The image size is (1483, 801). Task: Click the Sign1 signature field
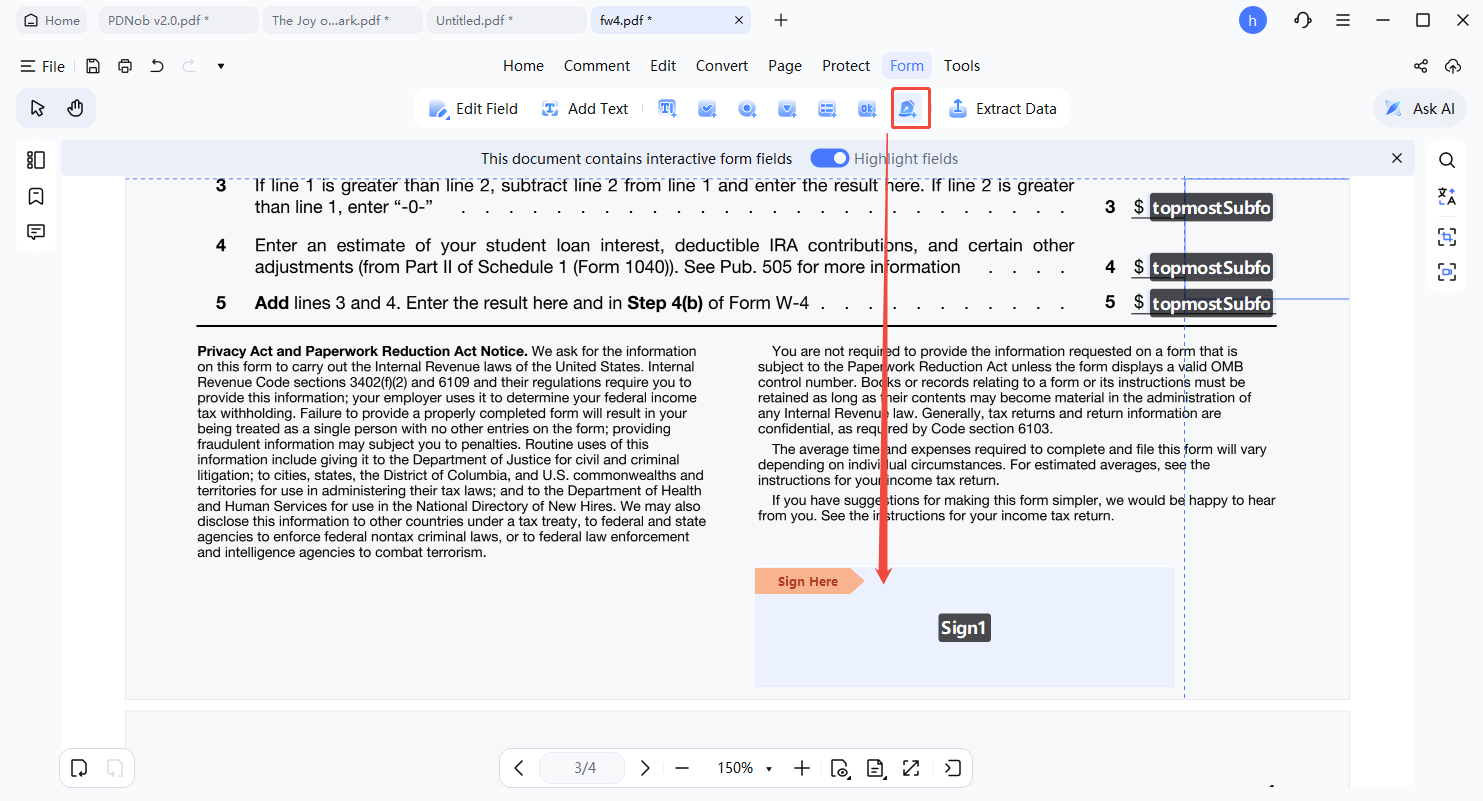click(x=963, y=627)
